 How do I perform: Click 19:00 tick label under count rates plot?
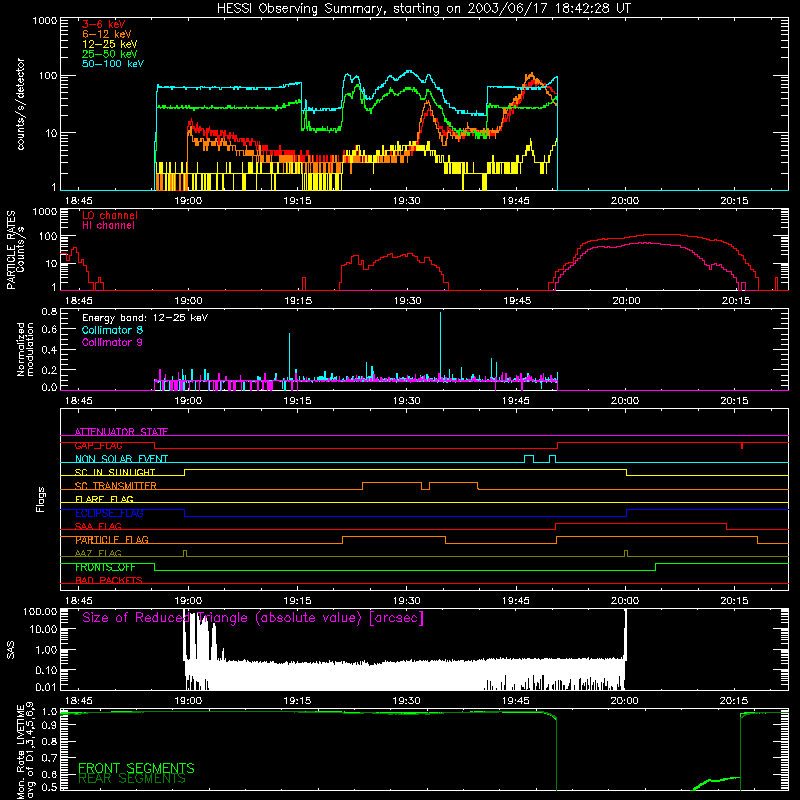[x=188, y=201]
